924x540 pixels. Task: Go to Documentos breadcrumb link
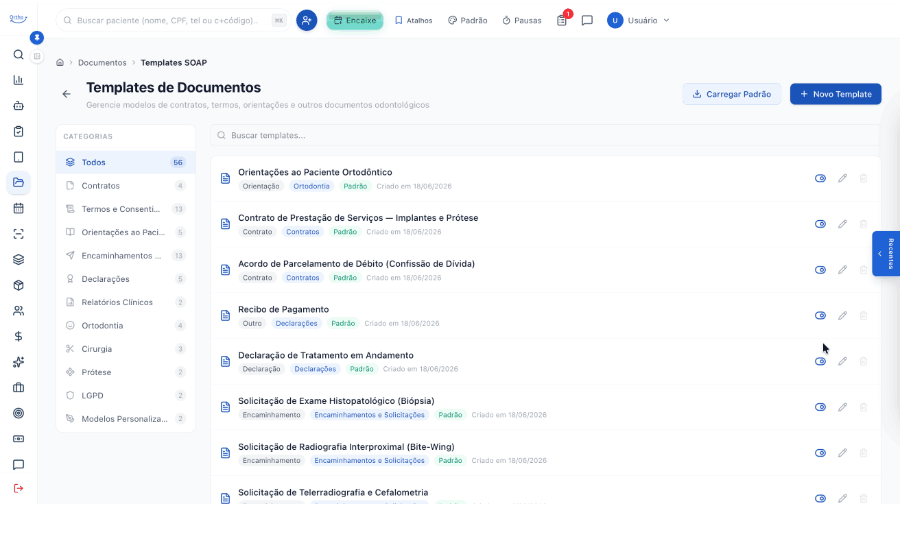tap(102, 62)
